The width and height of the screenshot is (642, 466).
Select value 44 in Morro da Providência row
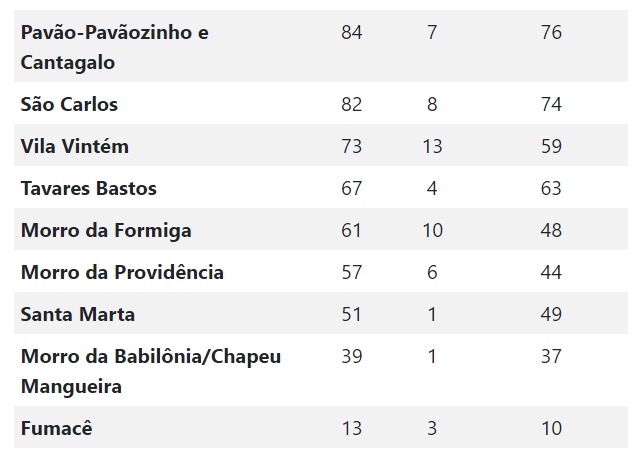pos(551,272)
